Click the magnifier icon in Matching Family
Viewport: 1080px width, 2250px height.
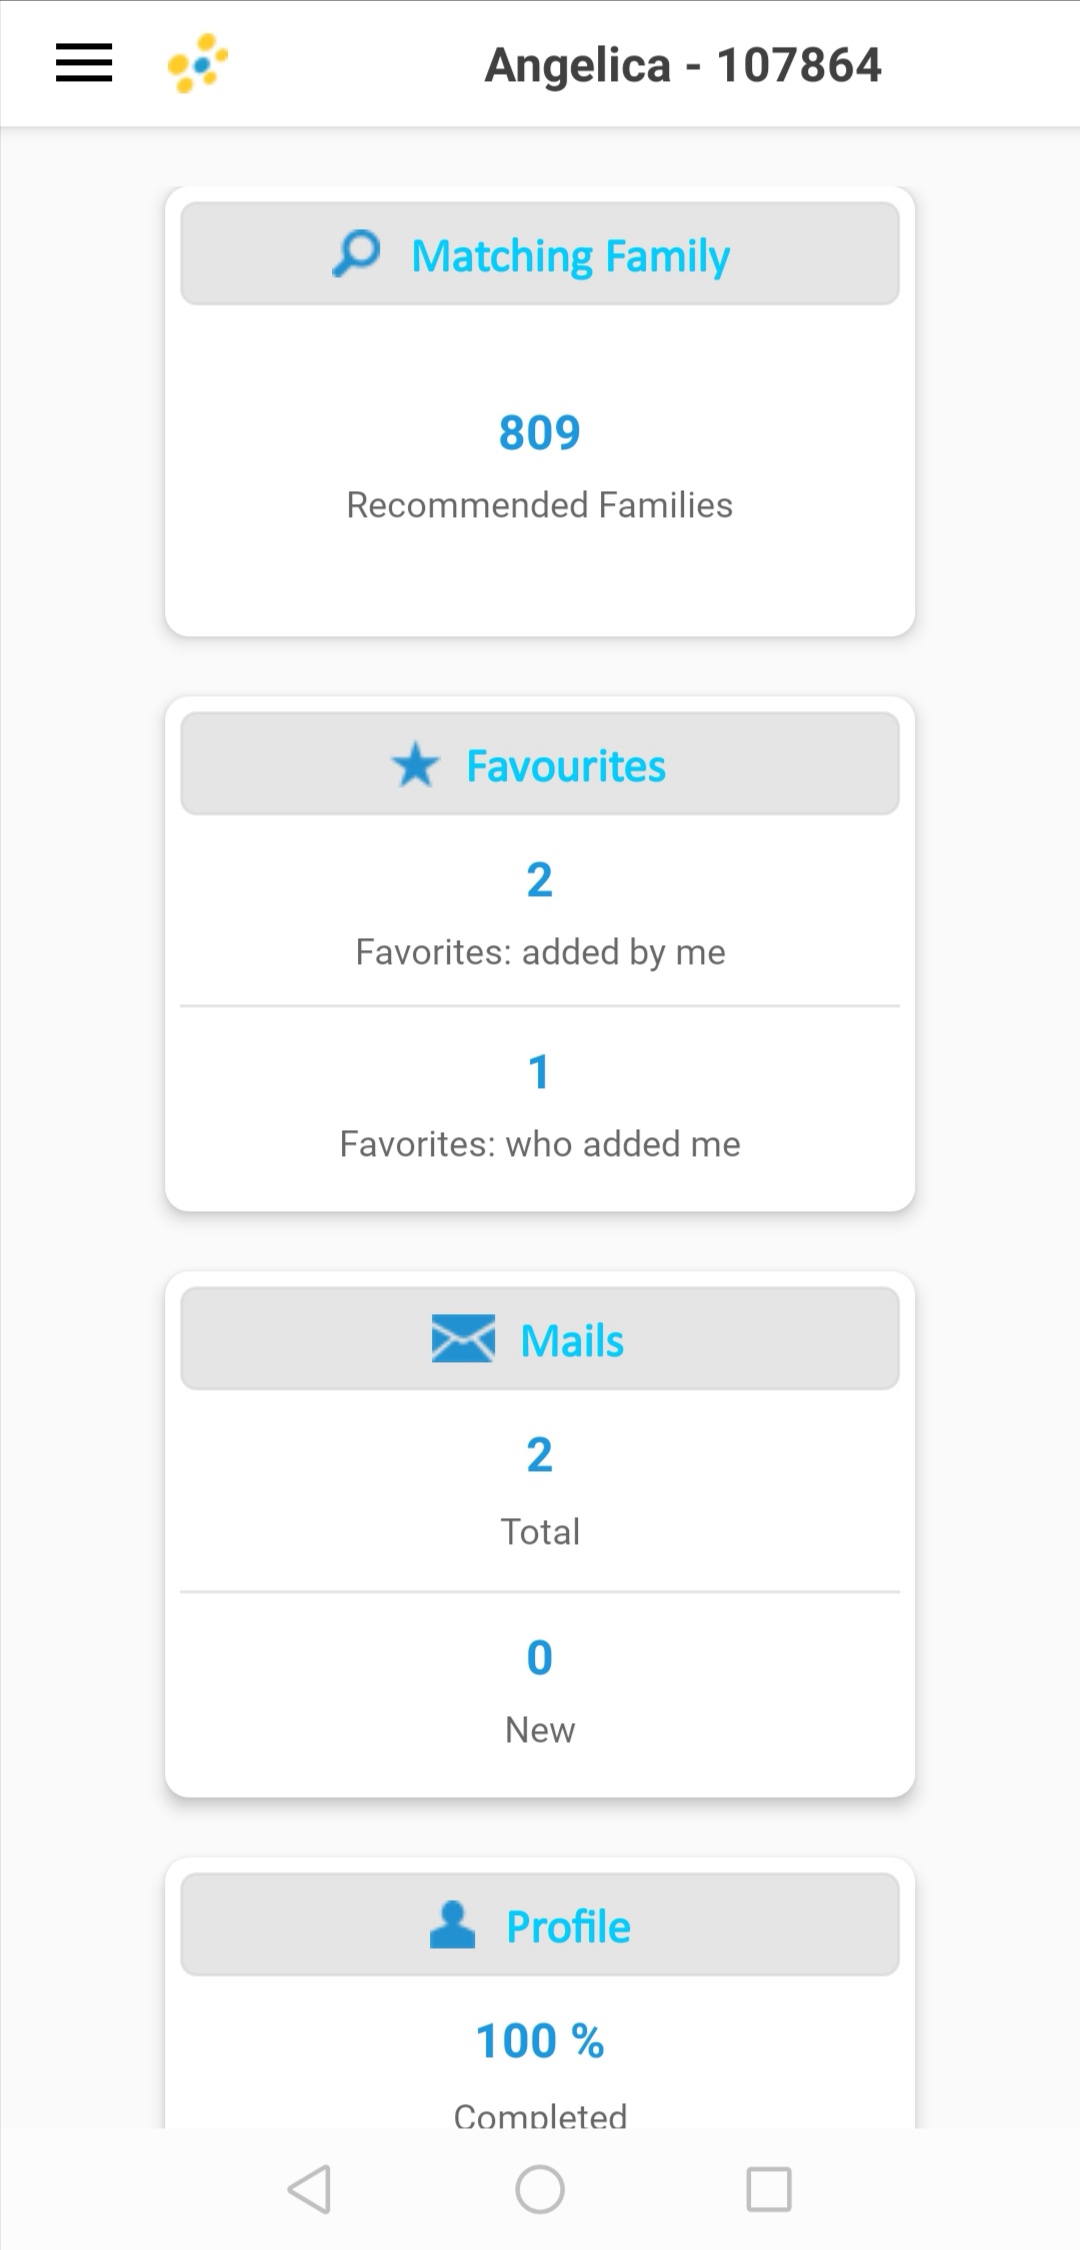356,254
